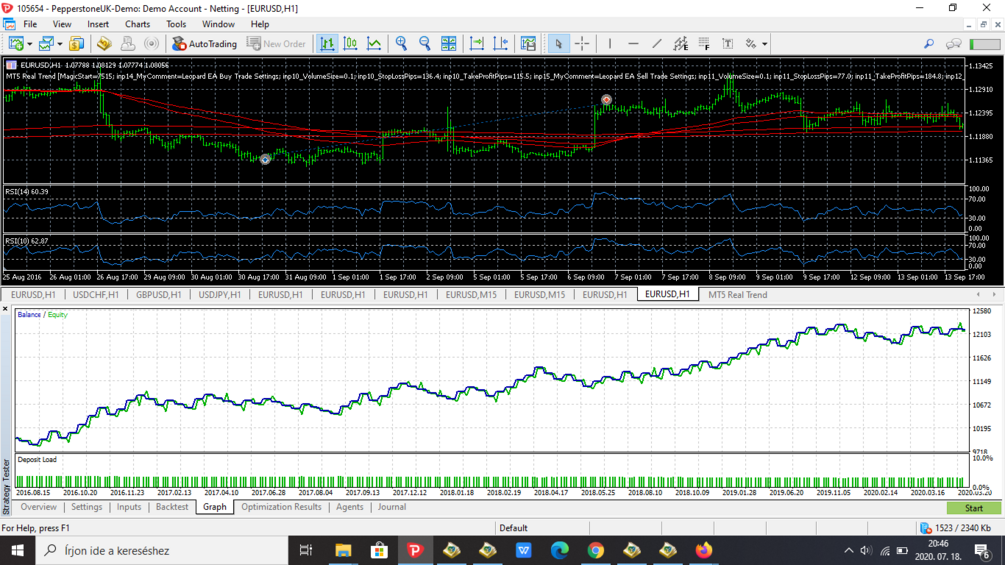Click the sell trade marker on chart
Image resolution: width=1005 pixels, height=565 pixels.
tap(606, 100)
